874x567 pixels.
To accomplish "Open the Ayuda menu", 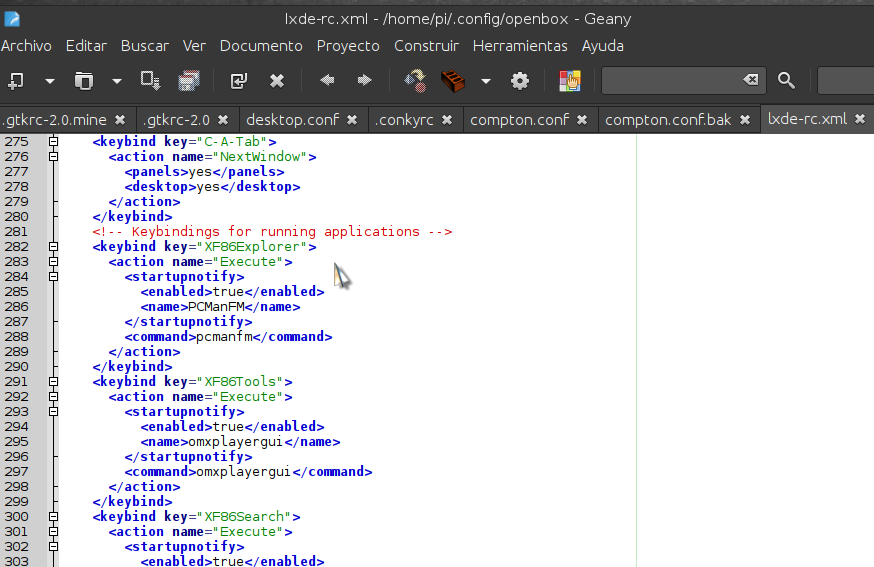I will pos(603,46).
